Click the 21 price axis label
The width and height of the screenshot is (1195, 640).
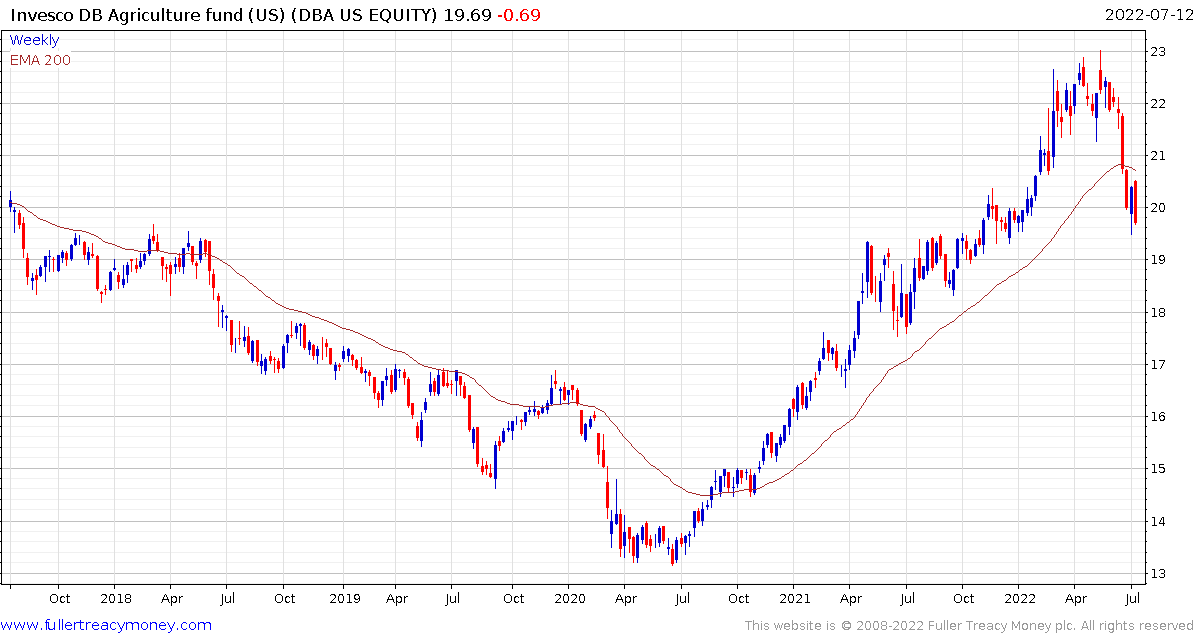click(1158, 156)
